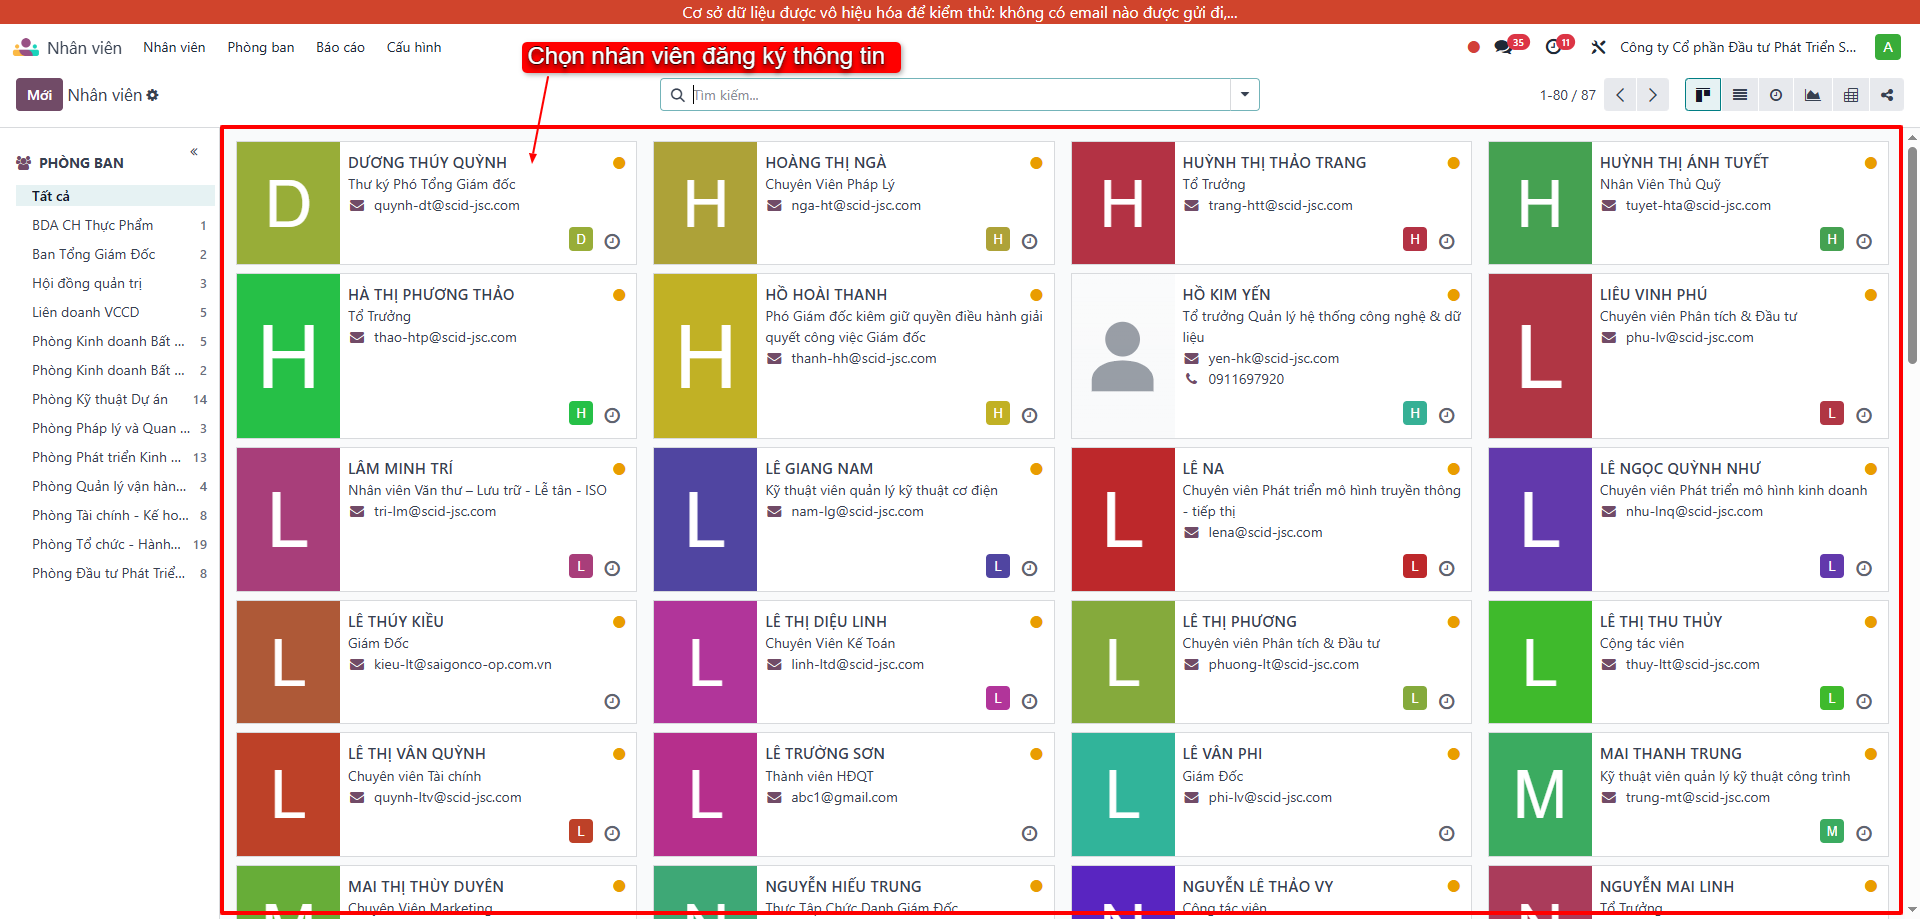The height and width of the screenshot is (919, 1920).
Task: Open Cấu hình menu
Action: coord(414,47)
